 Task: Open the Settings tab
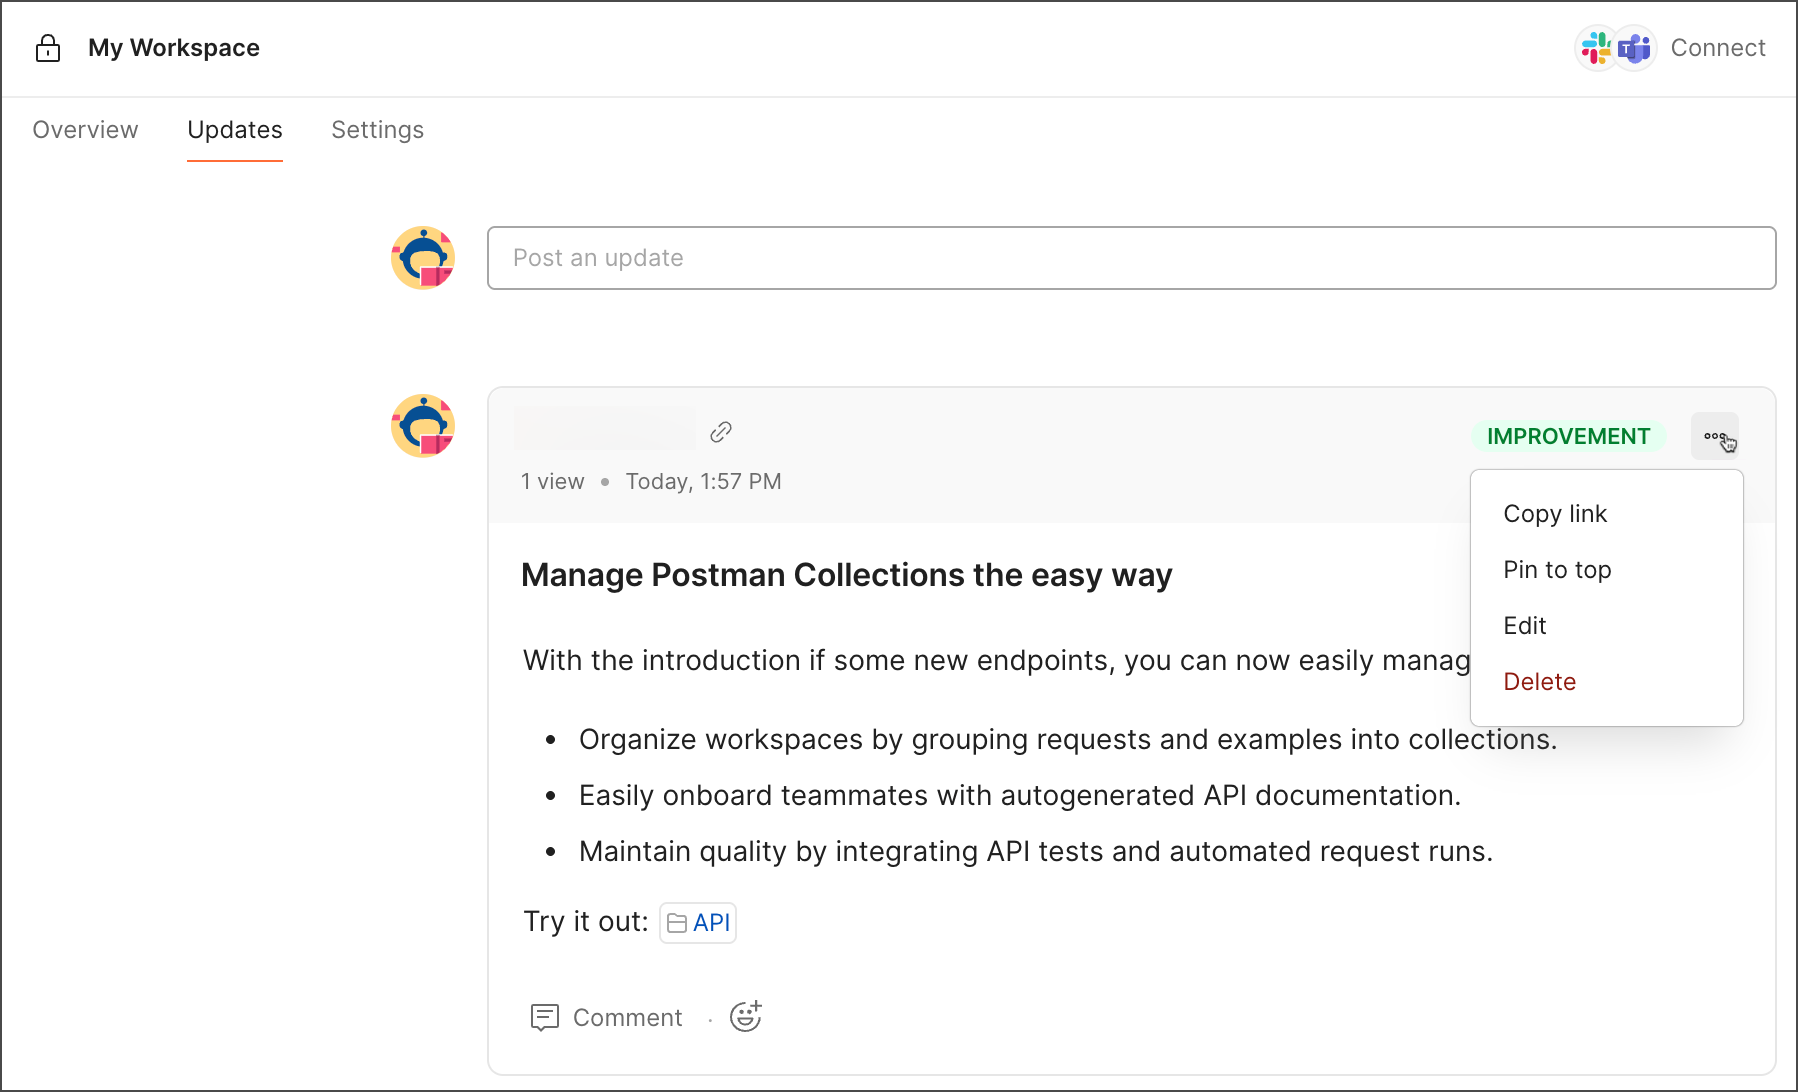377,130
